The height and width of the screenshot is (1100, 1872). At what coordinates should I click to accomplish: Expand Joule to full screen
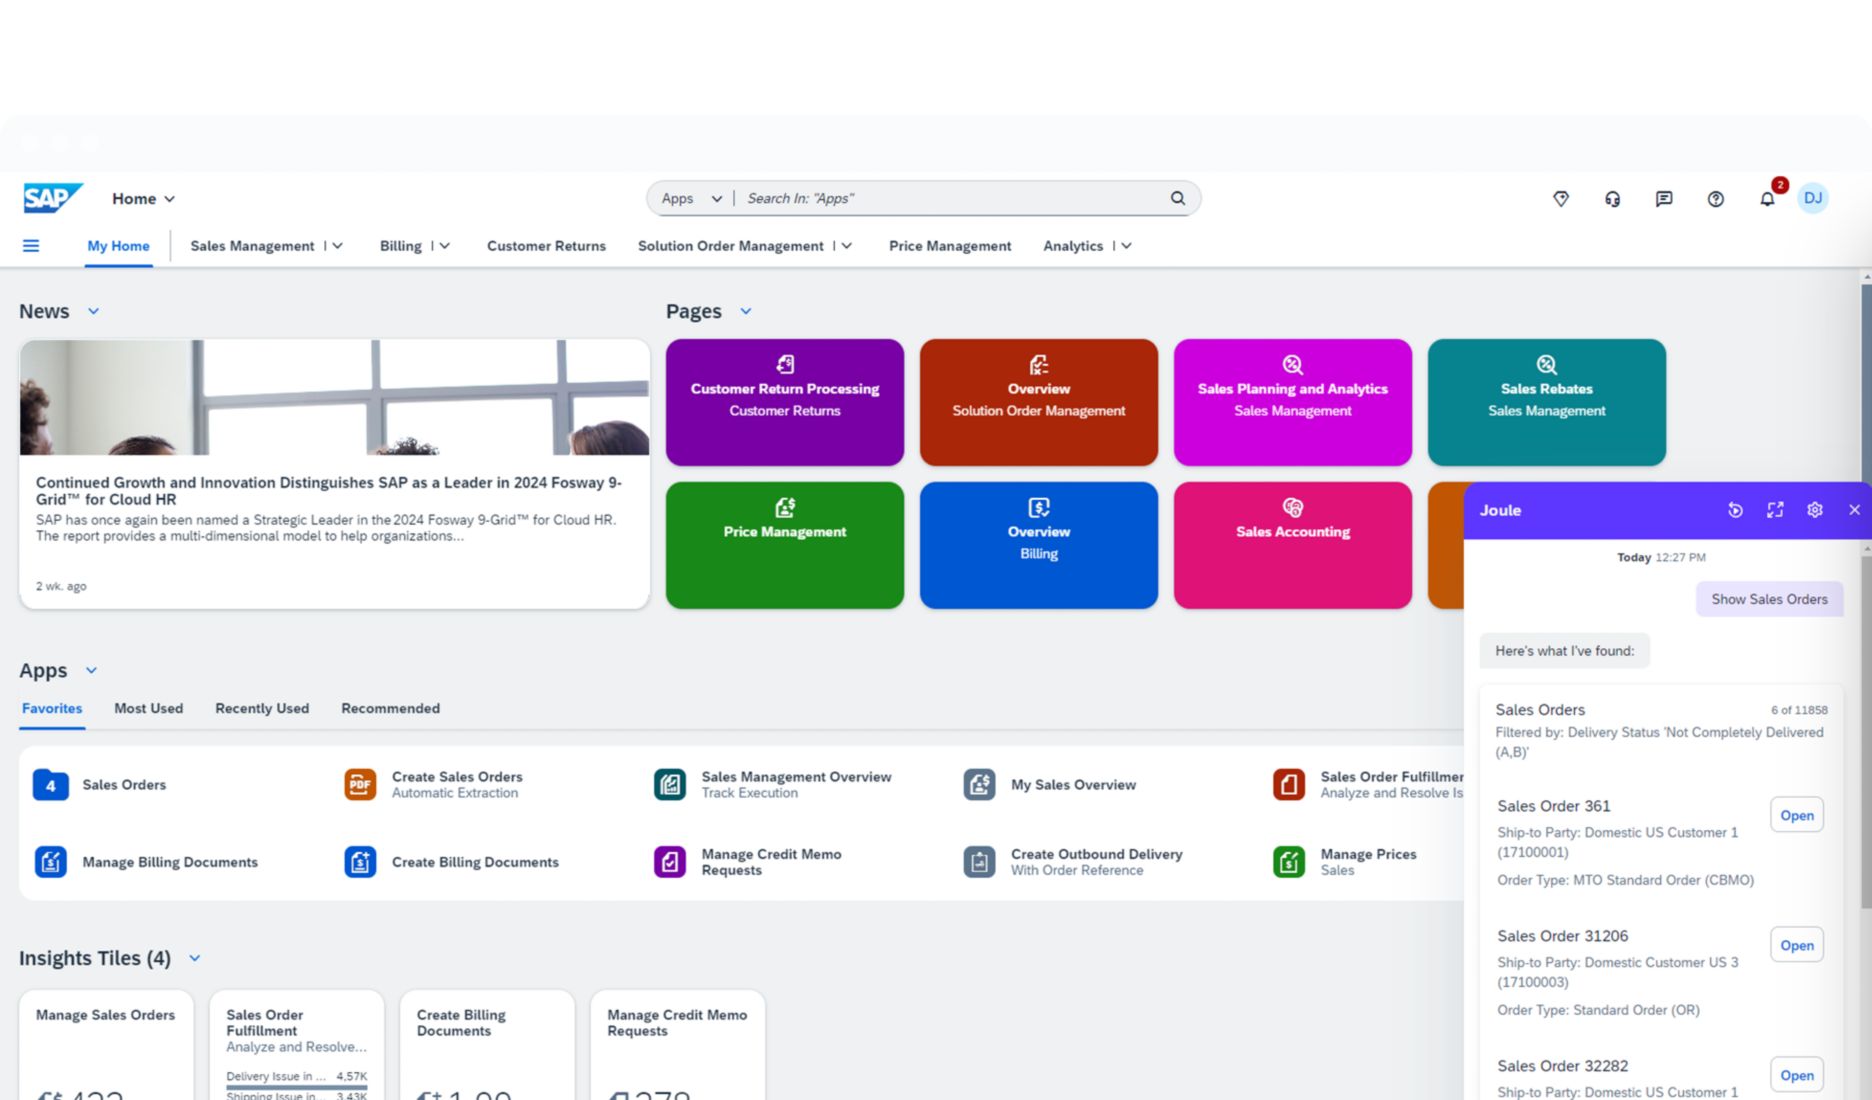(1775, 510)
